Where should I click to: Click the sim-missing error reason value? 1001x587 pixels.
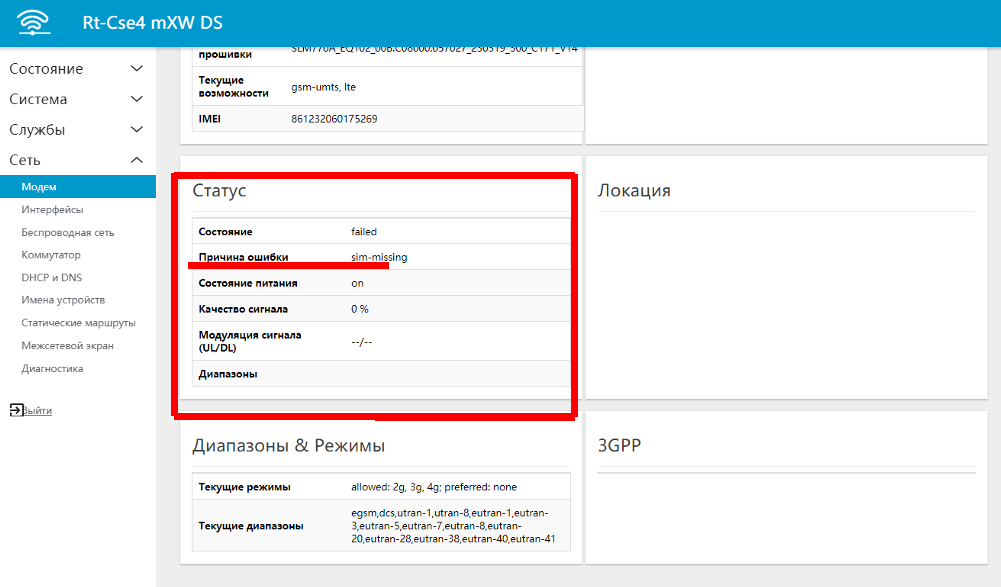[379, 257]
